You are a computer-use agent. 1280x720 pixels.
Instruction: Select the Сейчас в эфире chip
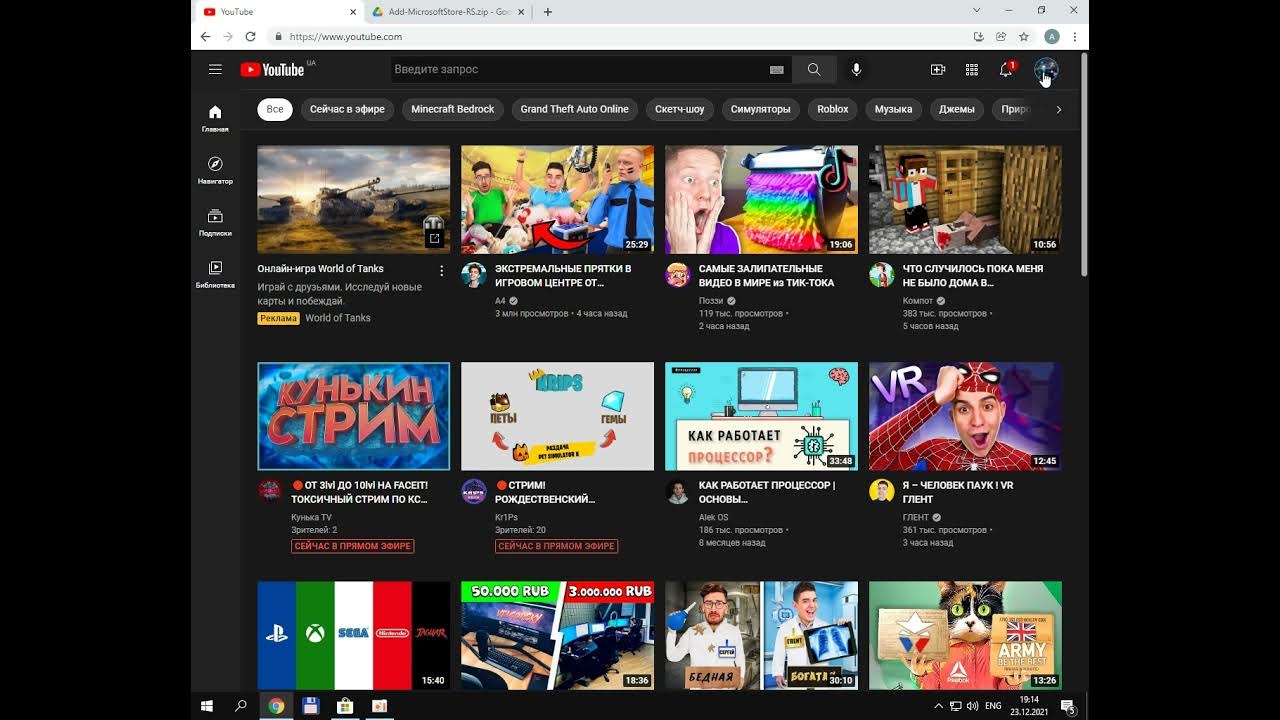347,109
